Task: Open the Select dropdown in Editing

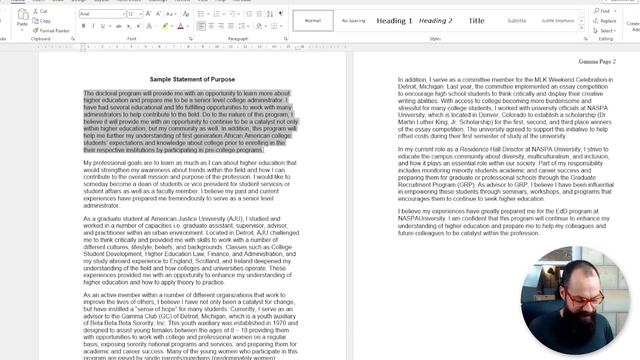Action: coord(605,31)
